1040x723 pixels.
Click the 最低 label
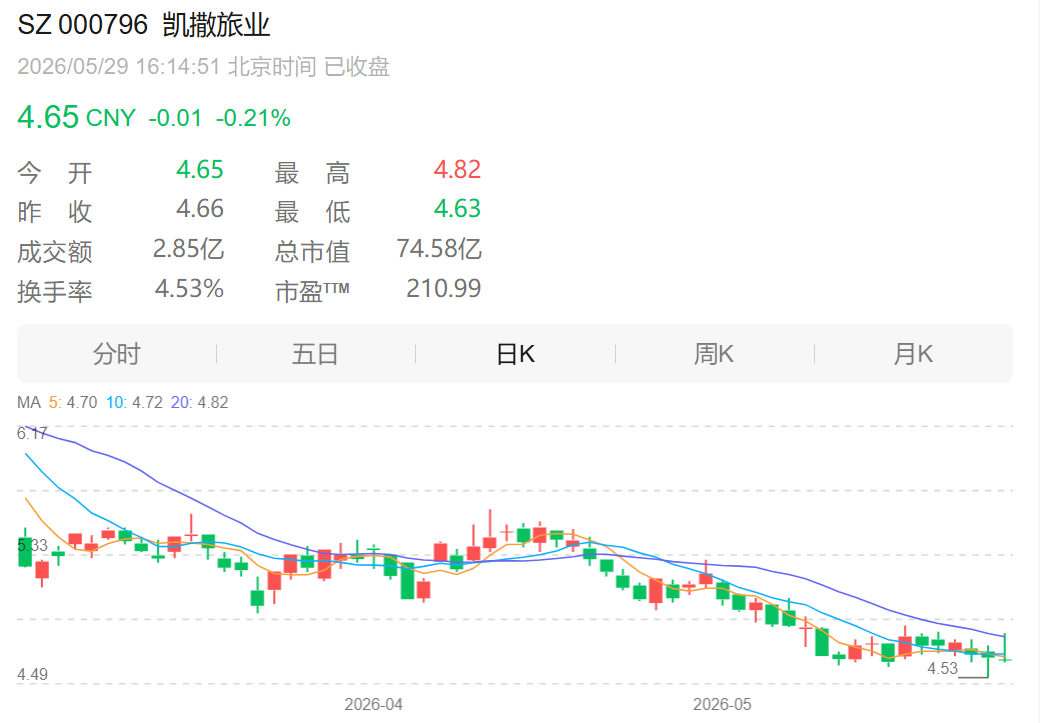click(x=312, y=212)
